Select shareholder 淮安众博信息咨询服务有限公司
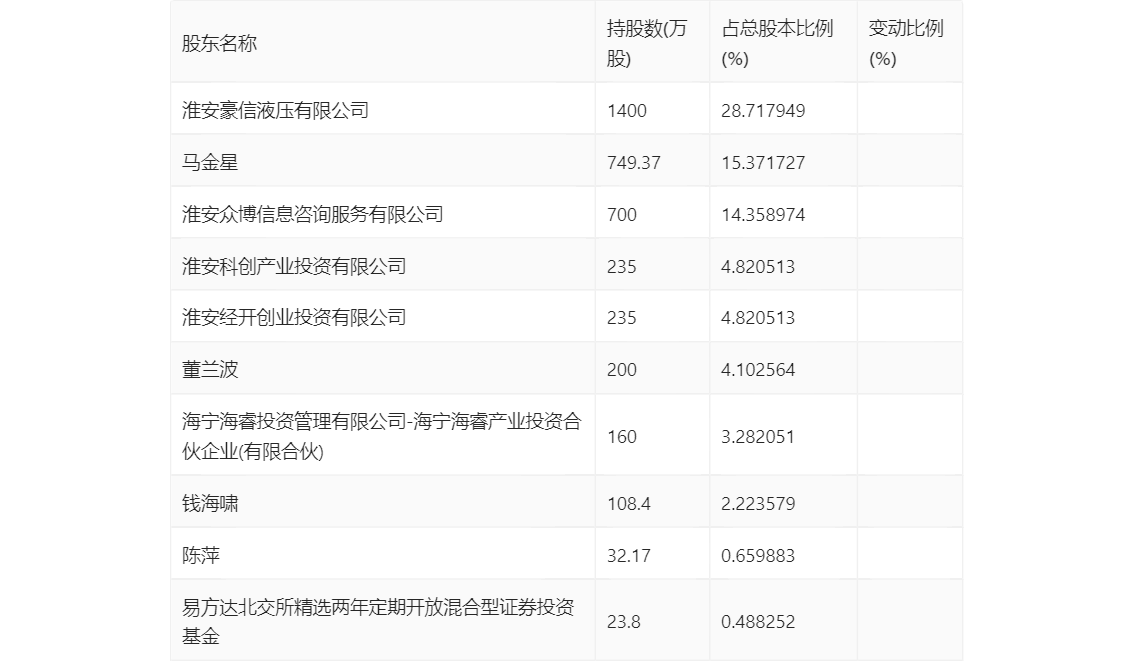The height and width of the screenshot is (661, 1134). click(x=312, y=215)
